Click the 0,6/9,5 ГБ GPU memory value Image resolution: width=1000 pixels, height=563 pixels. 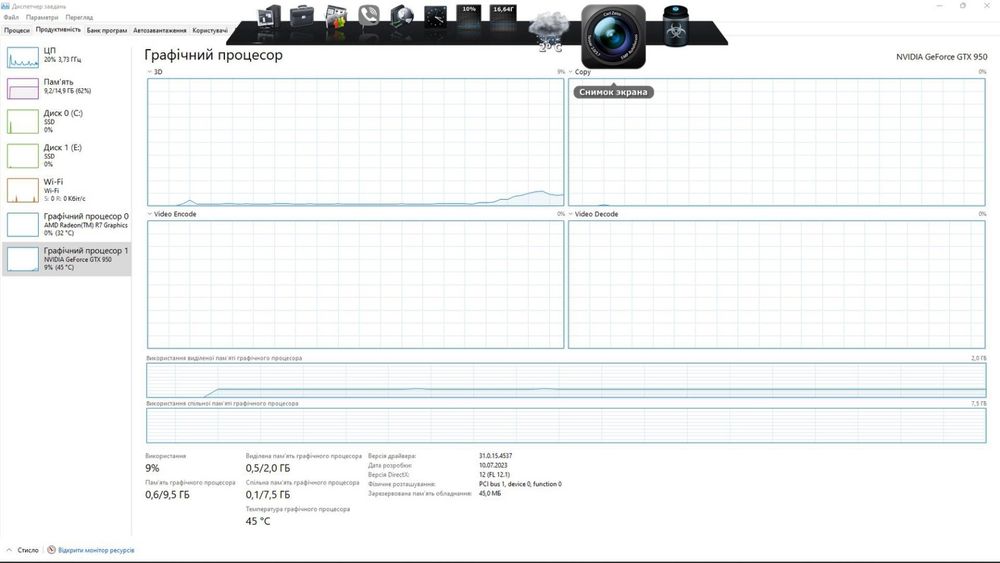point(167,495)
